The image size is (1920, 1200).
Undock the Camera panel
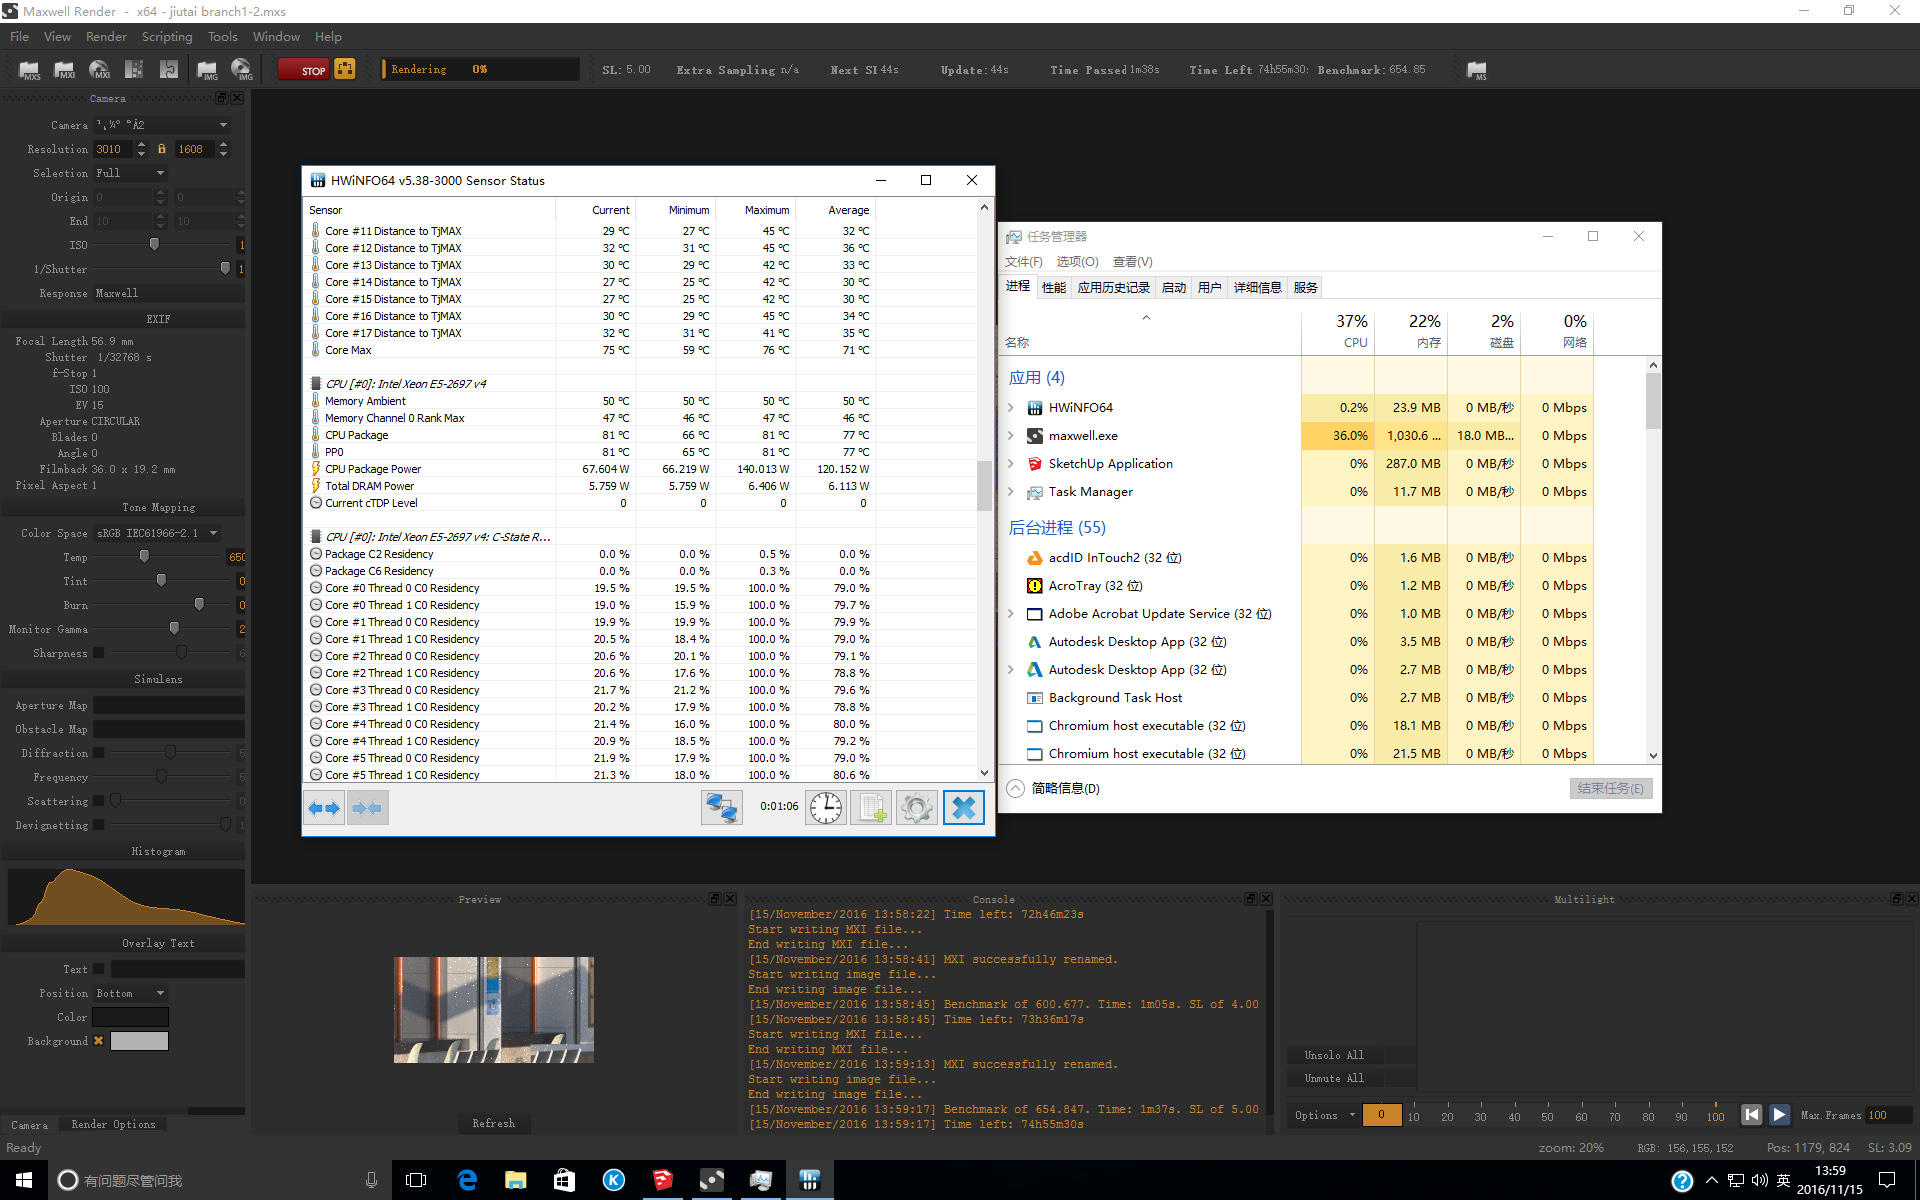point(222,98)
